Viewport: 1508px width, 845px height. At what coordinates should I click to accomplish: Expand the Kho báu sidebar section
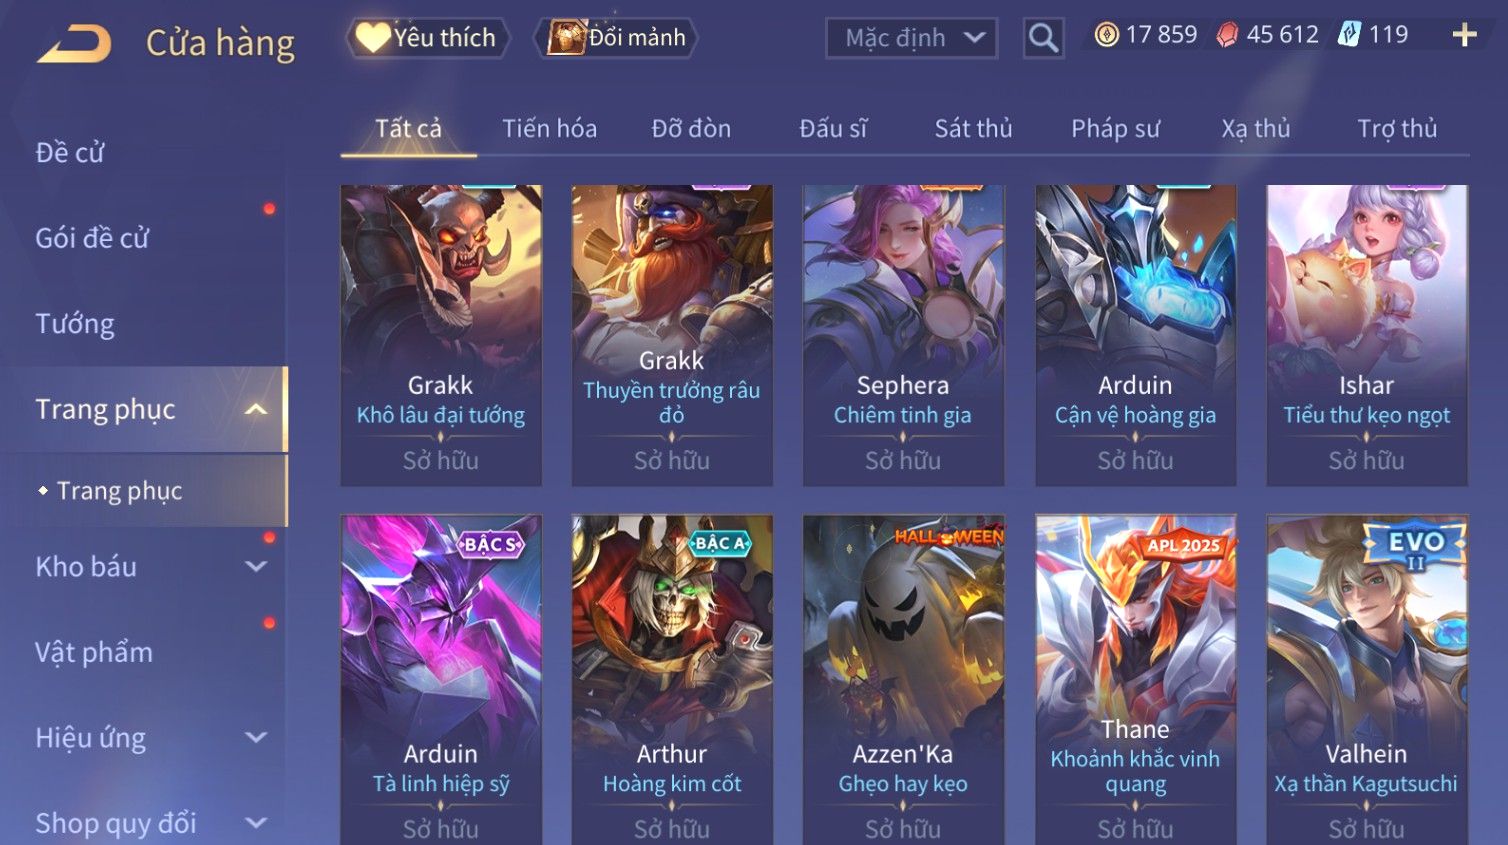pyautogui.click(x=256, y=566)
